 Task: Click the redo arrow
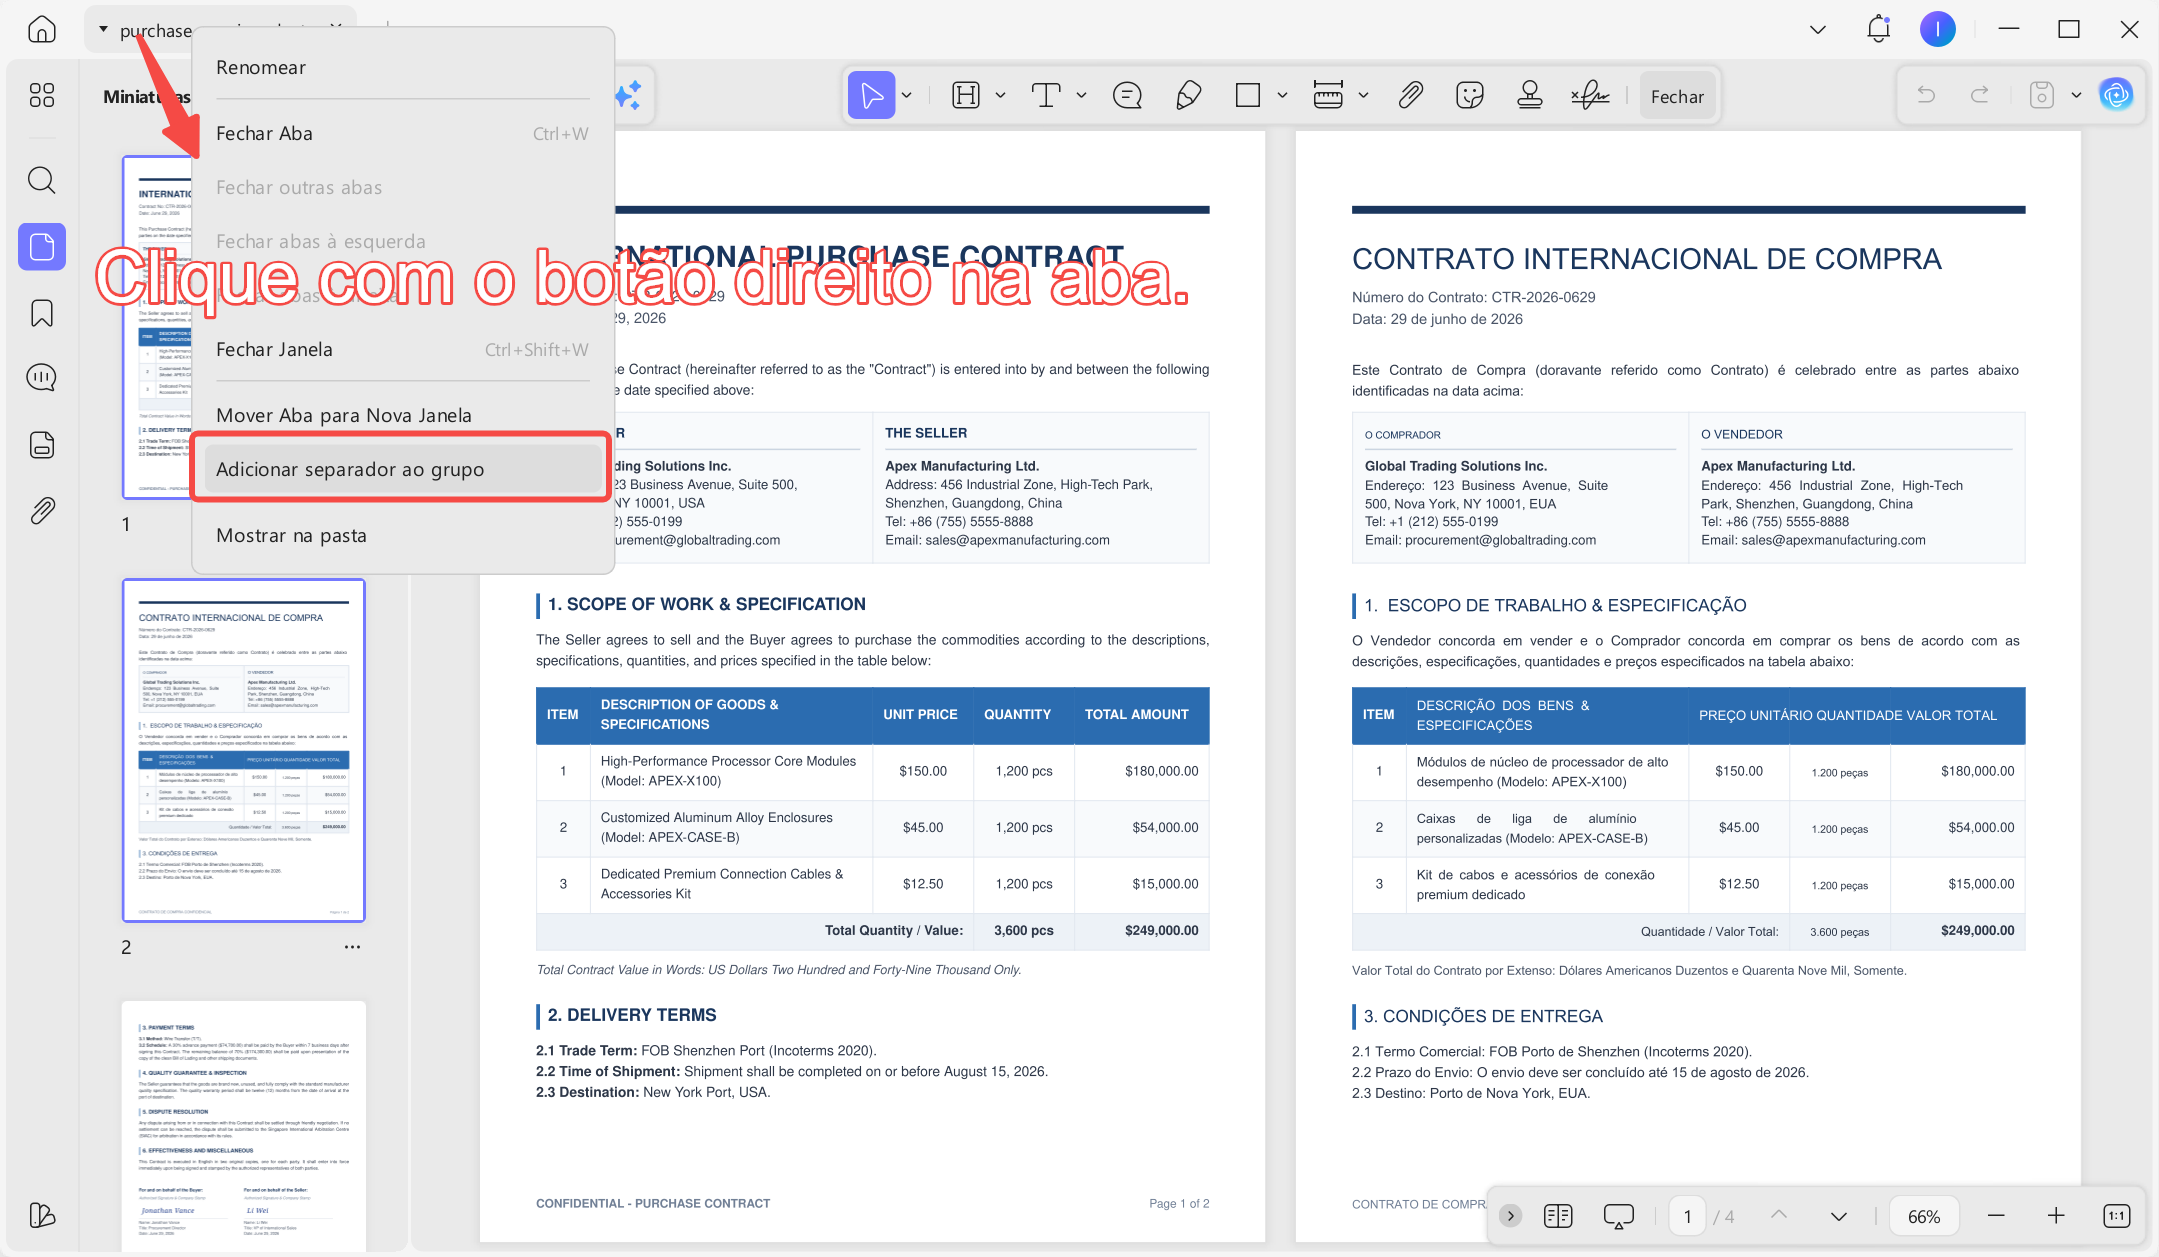click(1979, 96)
